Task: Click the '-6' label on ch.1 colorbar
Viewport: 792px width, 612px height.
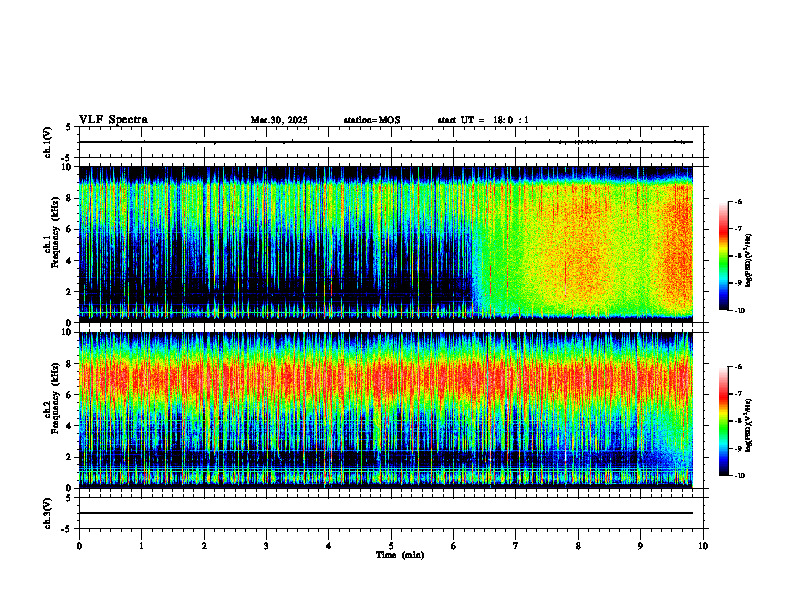Action: [x=738, y=202]
